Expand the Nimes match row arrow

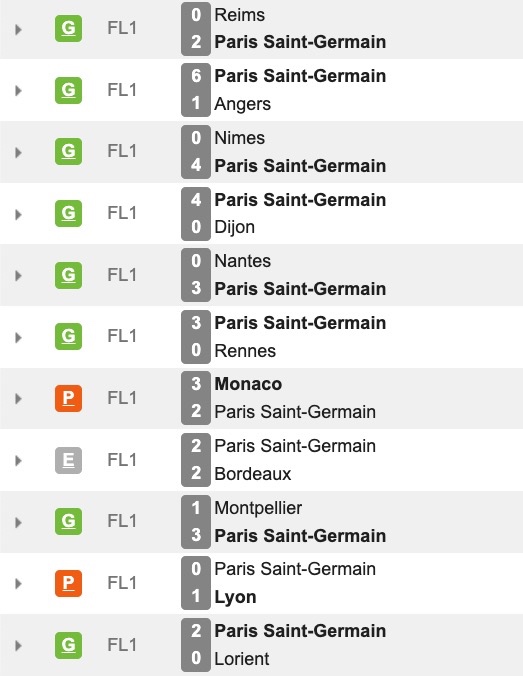tap(18, 153)
